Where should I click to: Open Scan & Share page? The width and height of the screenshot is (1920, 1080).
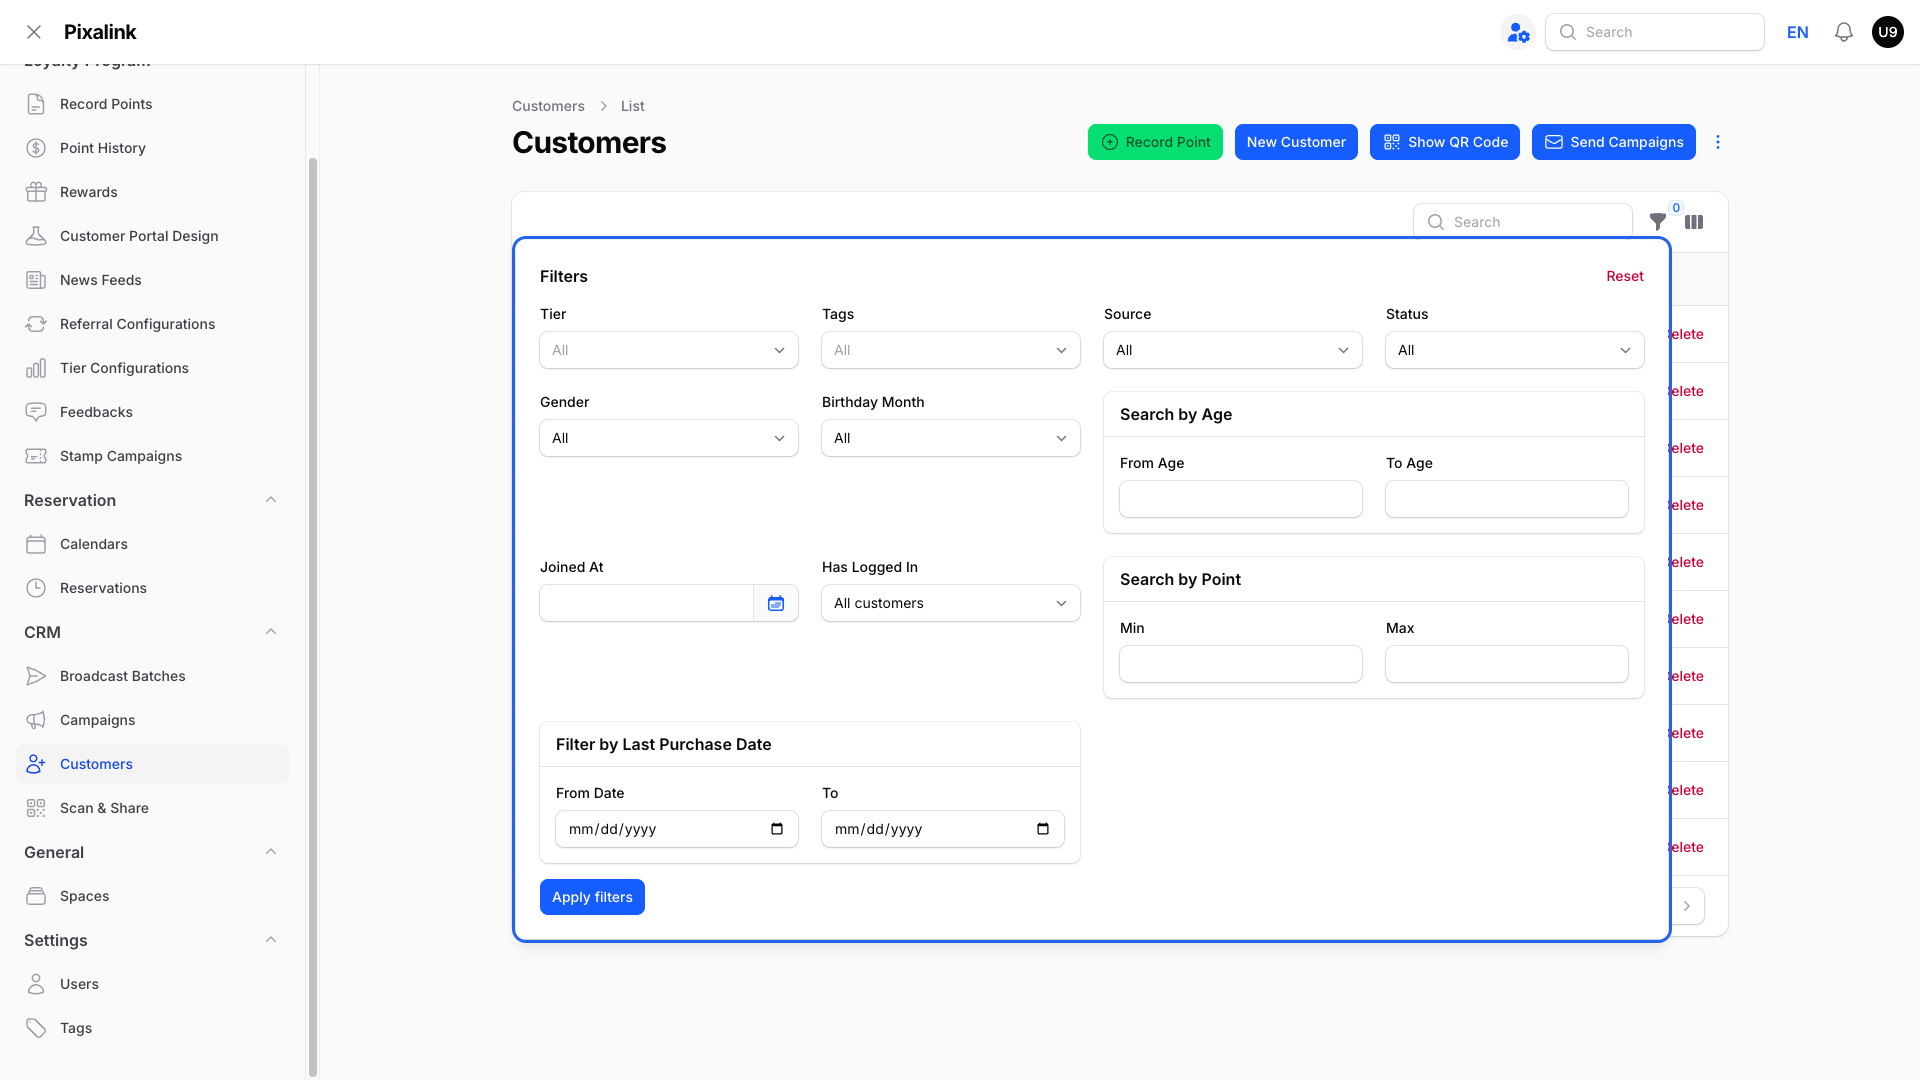[152, 808]
